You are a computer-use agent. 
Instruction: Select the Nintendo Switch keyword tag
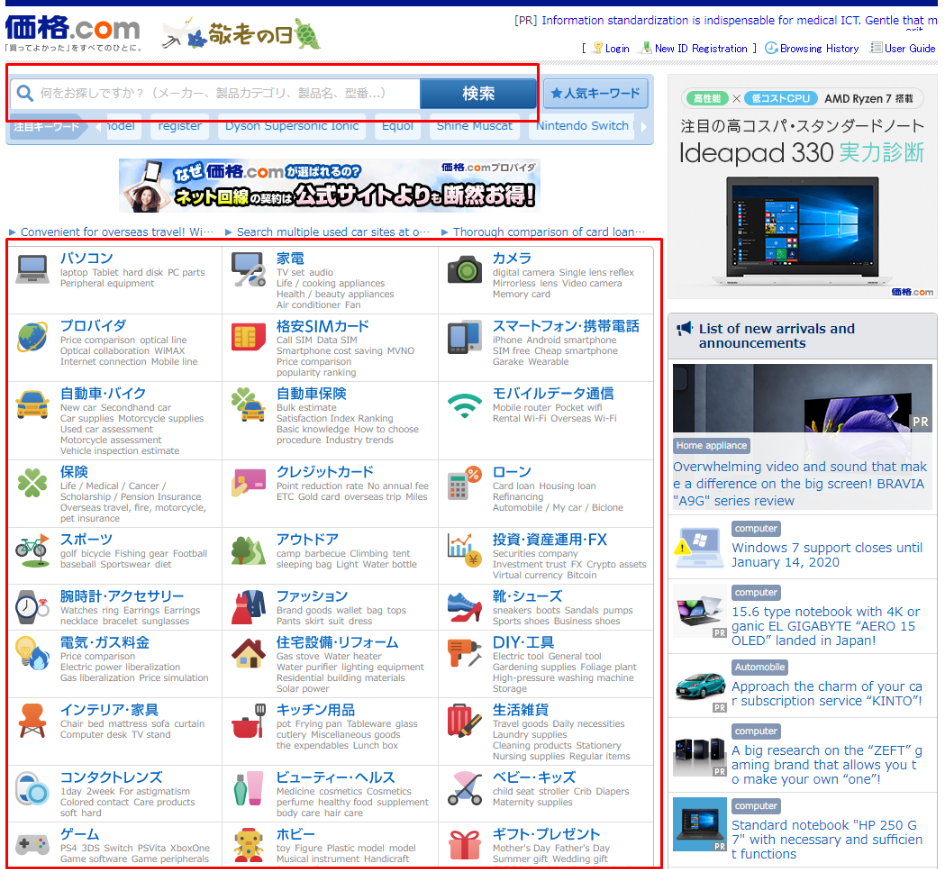click(x=582, y=126)
